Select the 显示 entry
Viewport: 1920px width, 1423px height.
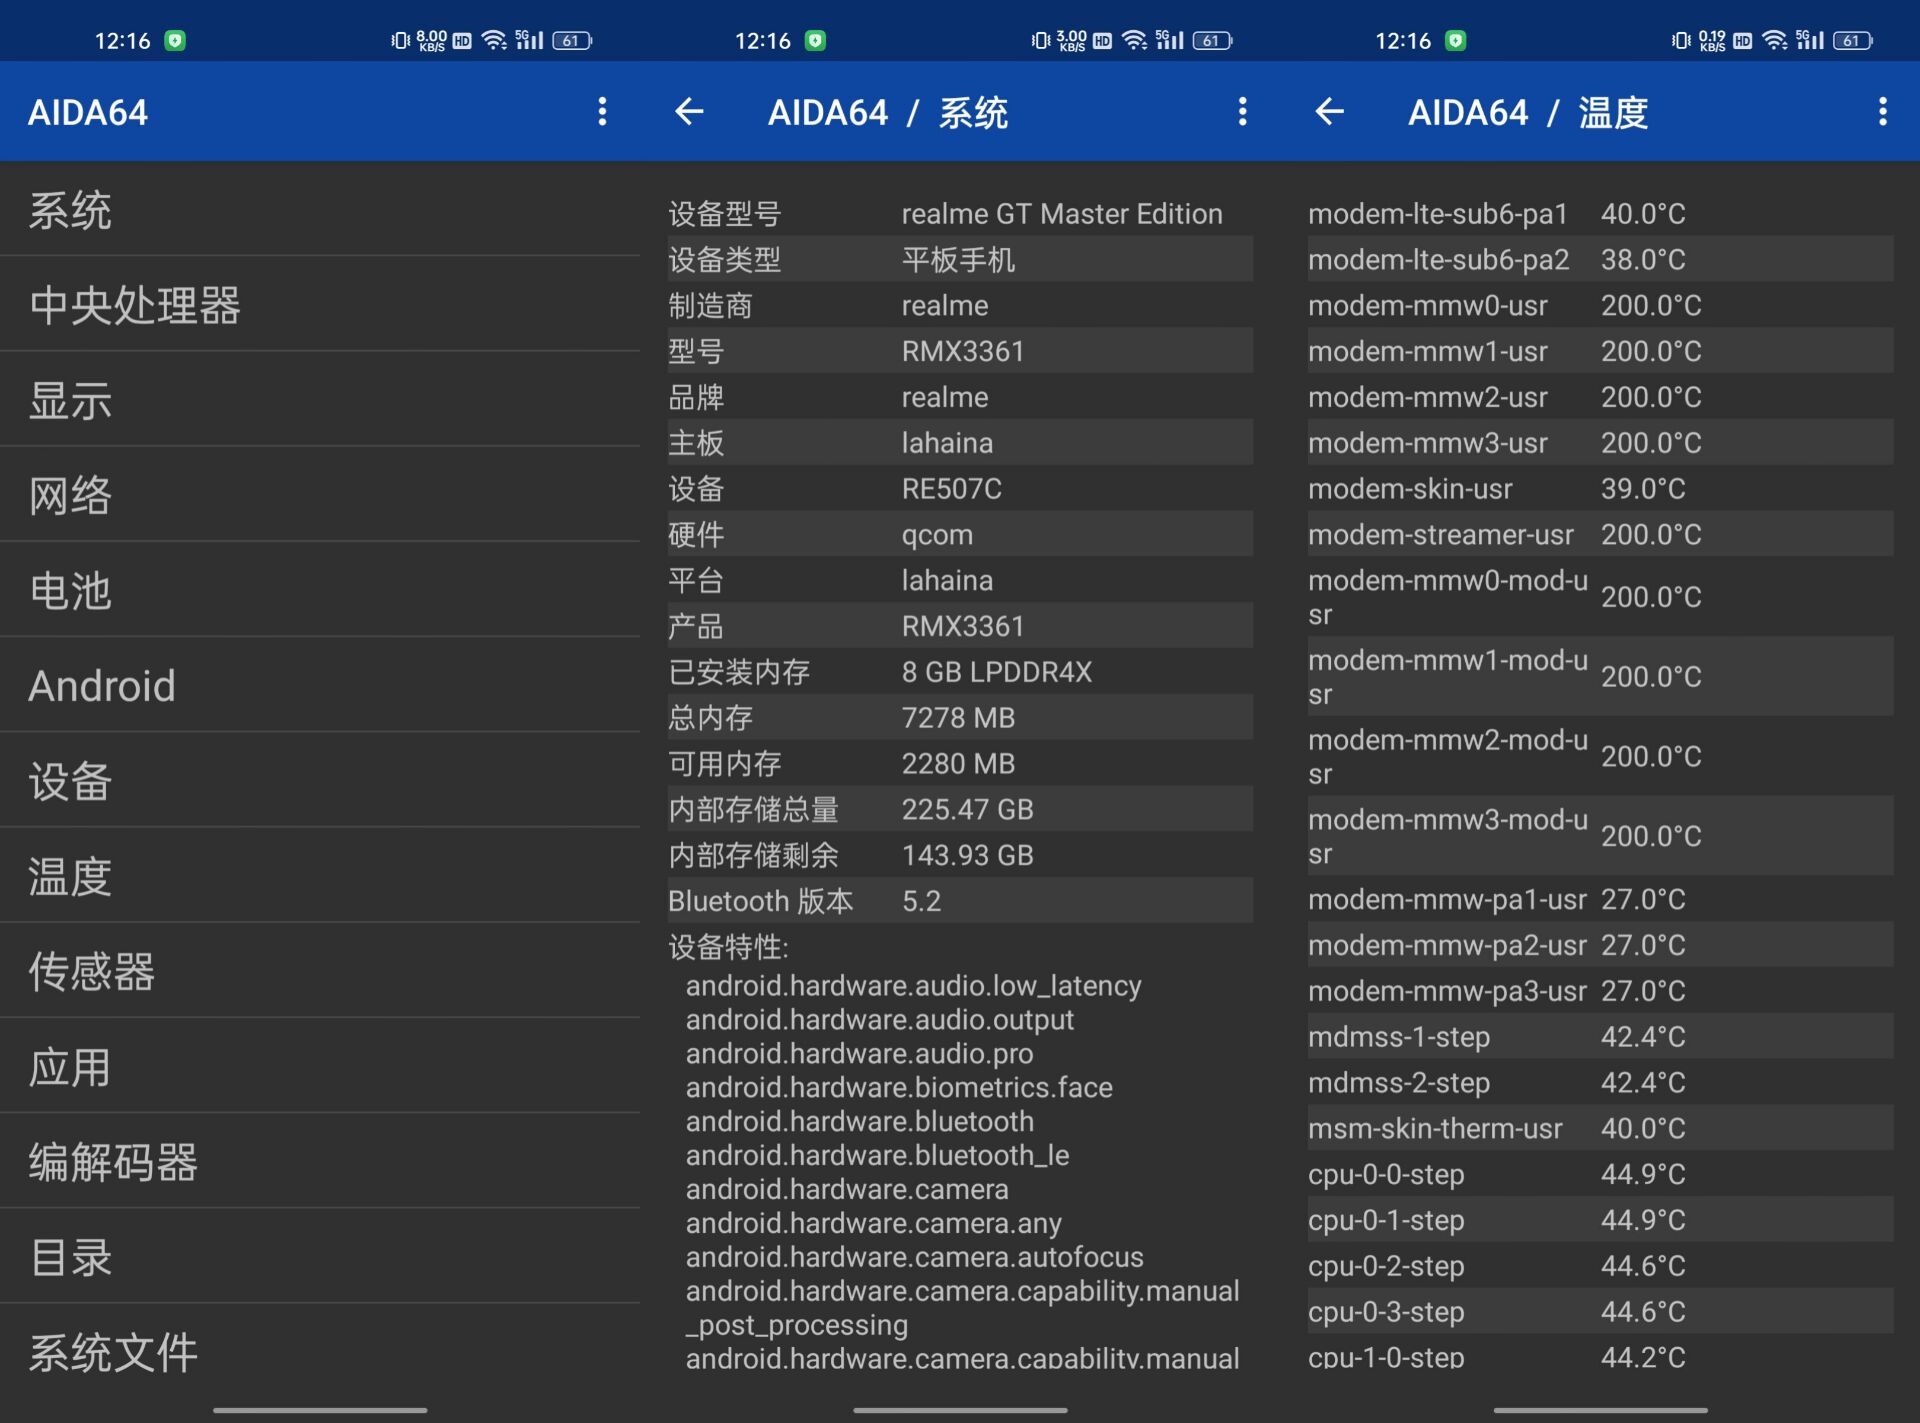pyautogui.click(x=320, y=400)
